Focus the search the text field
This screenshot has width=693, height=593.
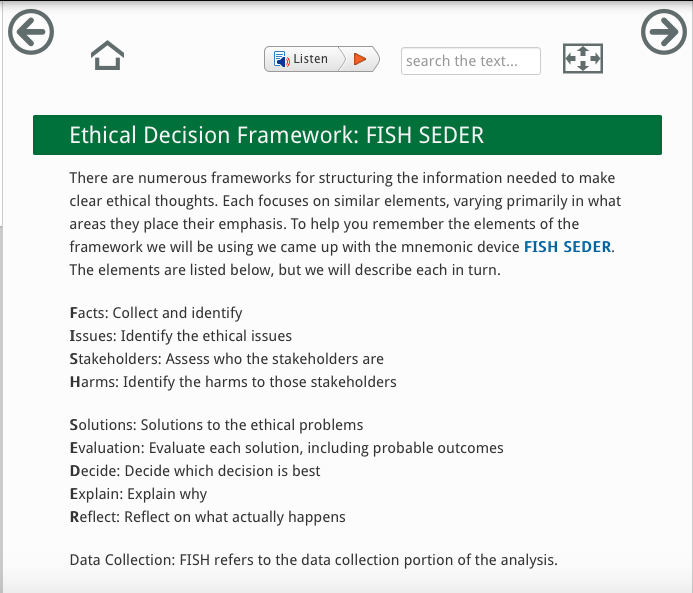coord(470,61)
